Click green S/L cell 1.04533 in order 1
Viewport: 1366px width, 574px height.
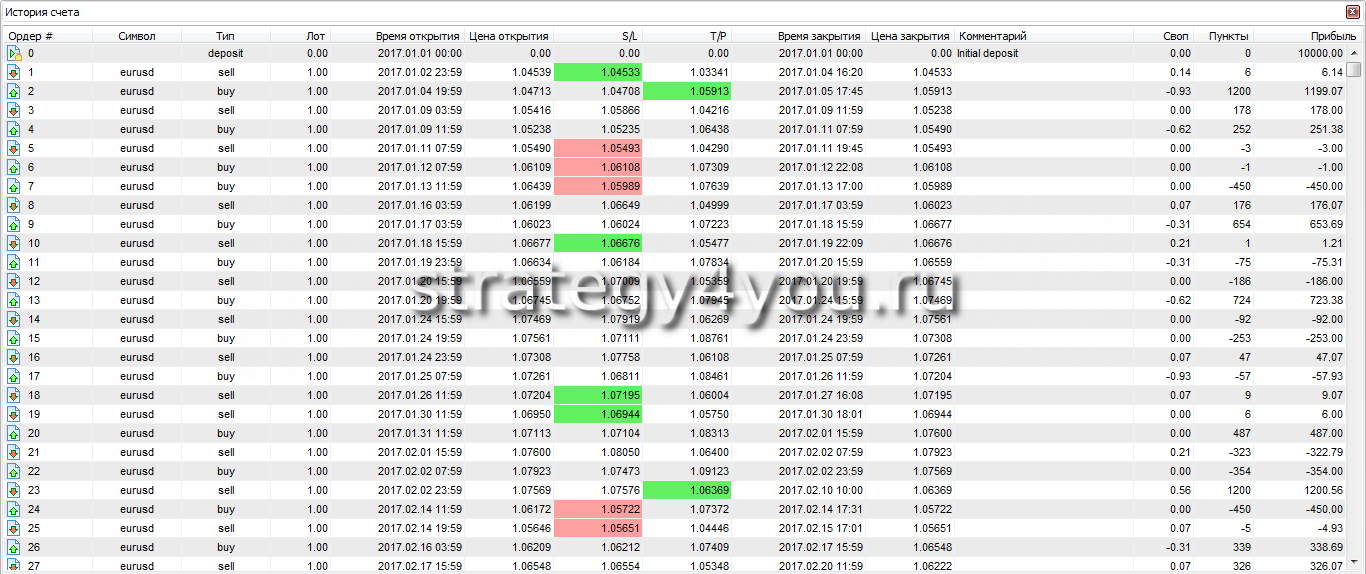597,72
